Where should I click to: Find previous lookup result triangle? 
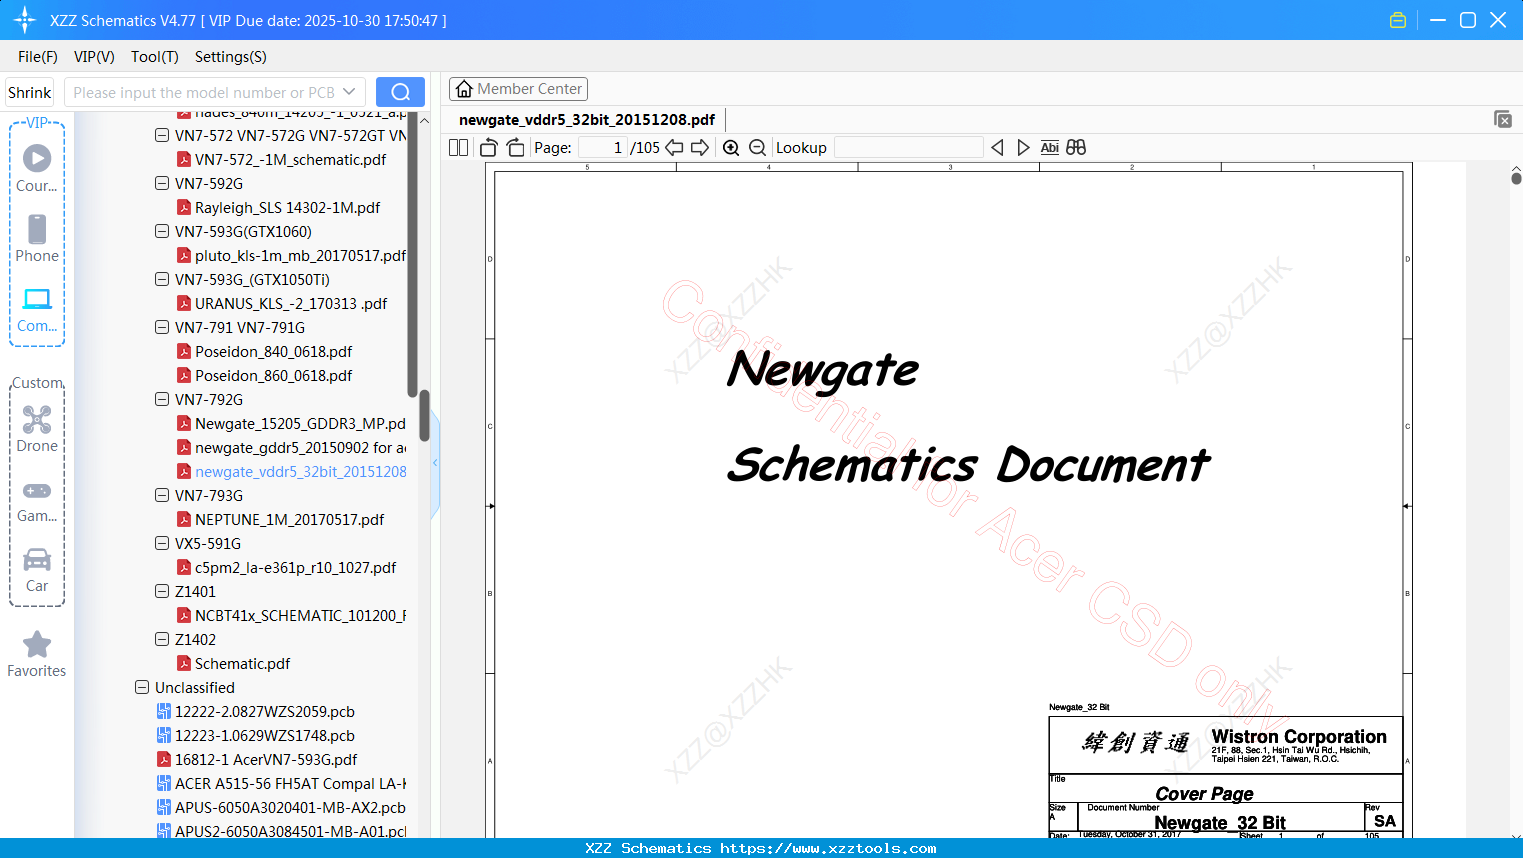tap(997, 148)
